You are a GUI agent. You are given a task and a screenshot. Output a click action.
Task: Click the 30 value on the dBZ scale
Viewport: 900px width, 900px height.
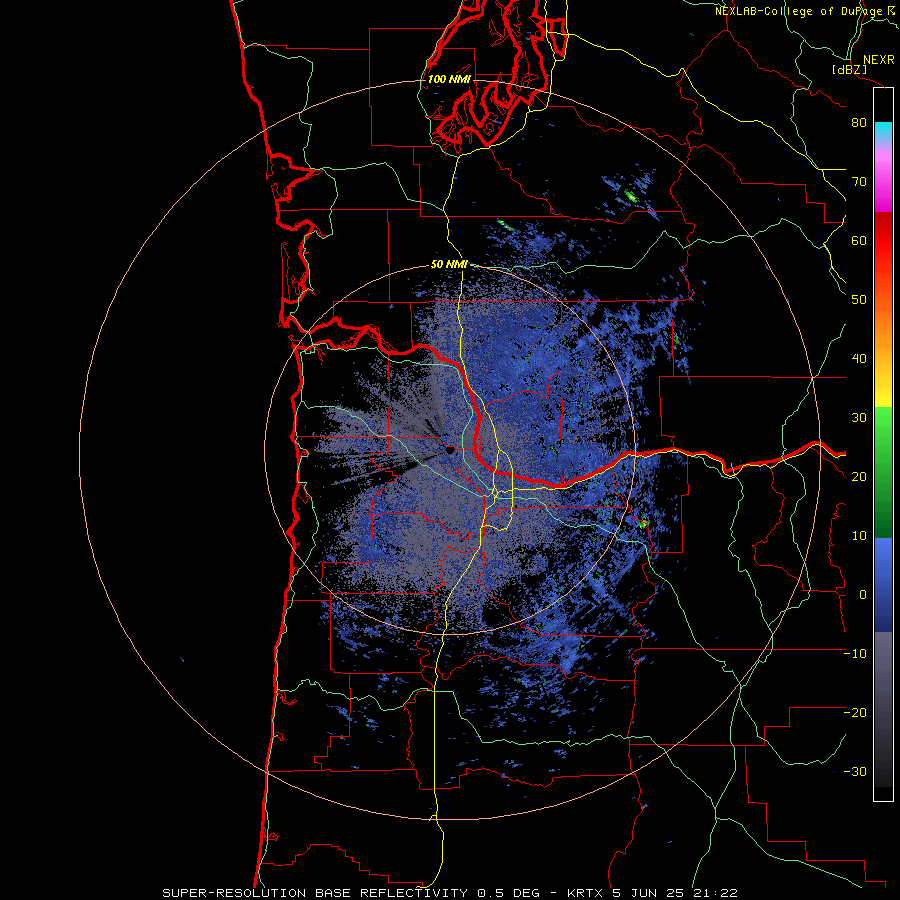859,418
